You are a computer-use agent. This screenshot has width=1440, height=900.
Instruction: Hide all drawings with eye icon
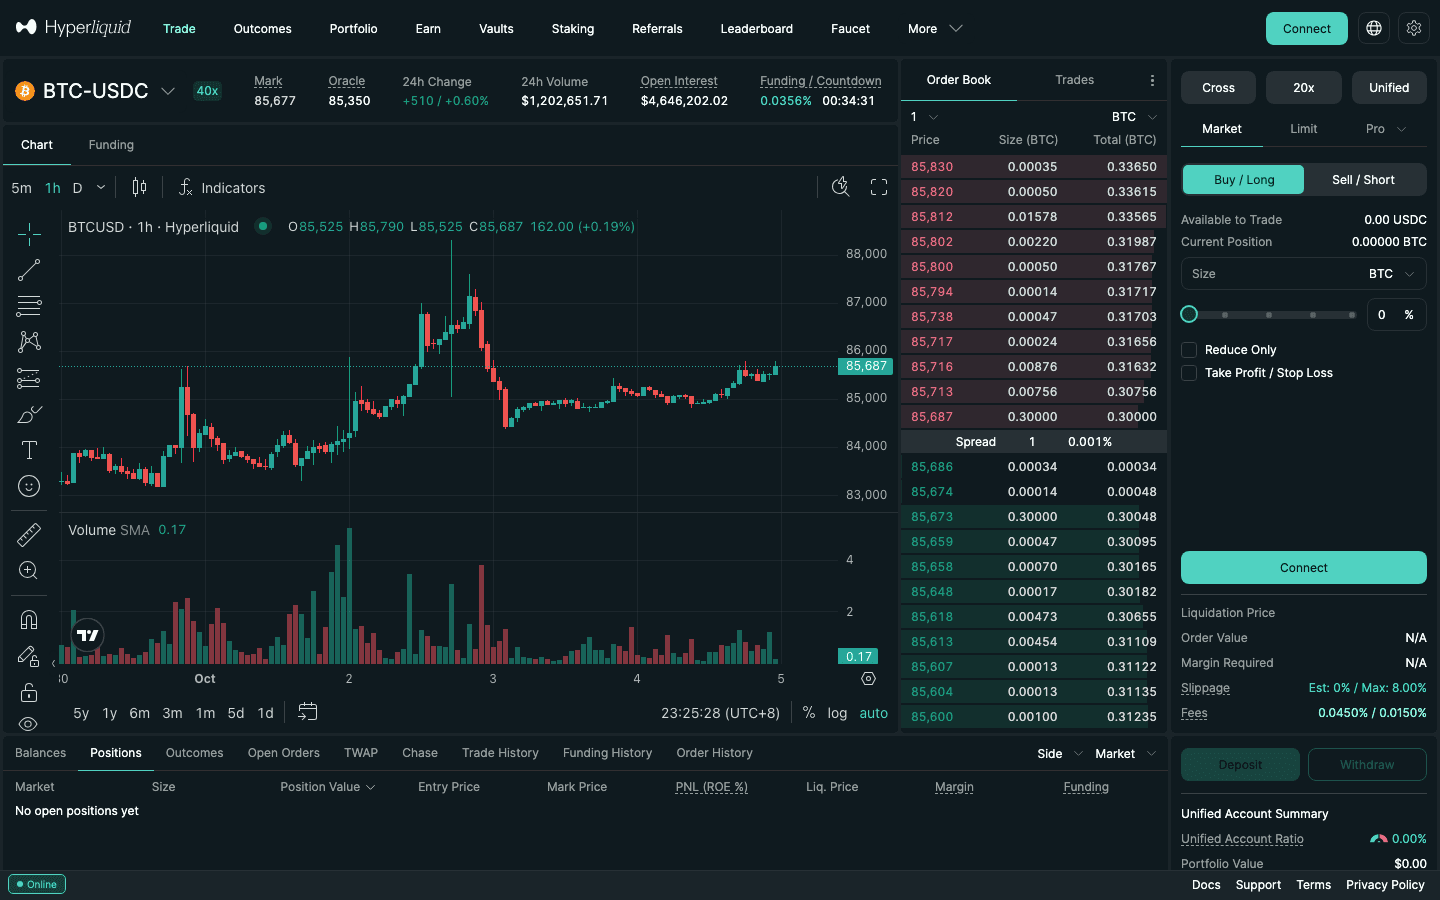(29, 723)
